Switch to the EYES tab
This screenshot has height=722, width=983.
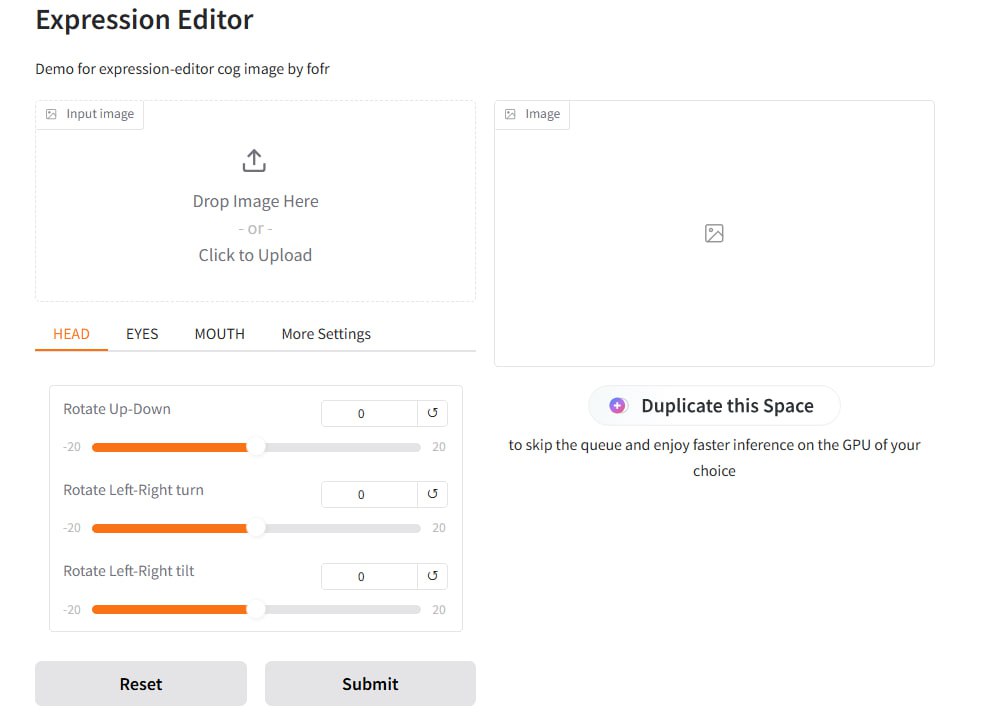[142, 334]
